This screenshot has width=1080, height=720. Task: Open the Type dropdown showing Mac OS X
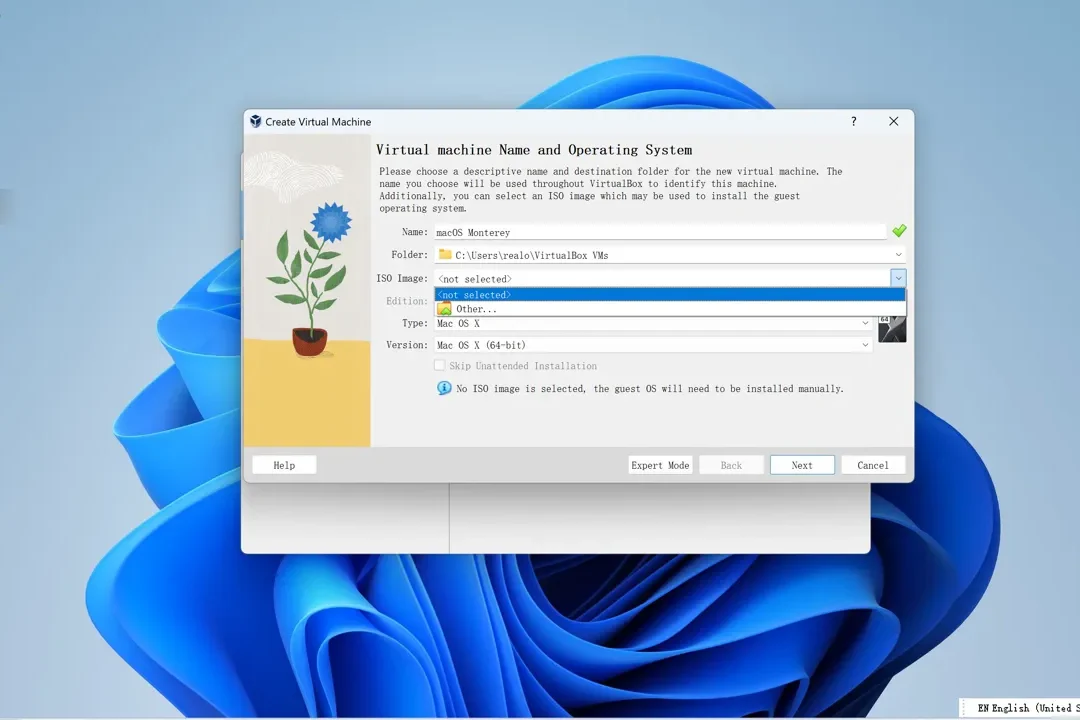click(x=864, y=322)
